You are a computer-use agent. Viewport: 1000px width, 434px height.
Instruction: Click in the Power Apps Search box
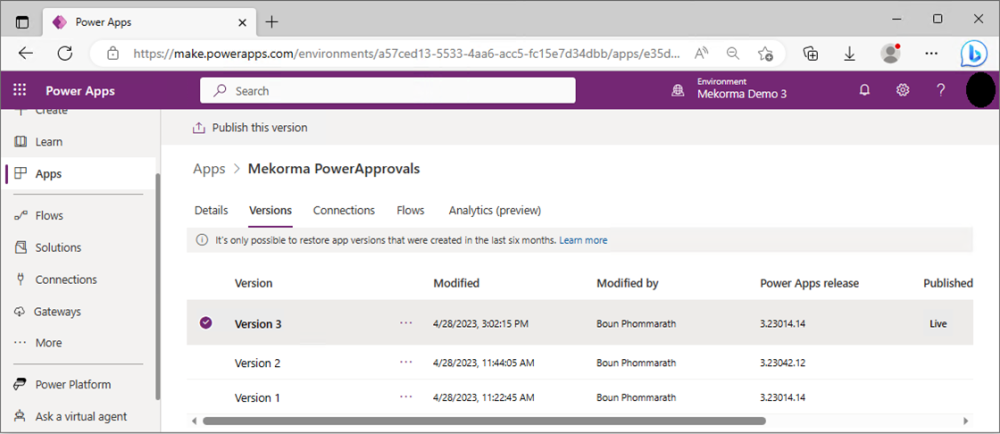tap(390, 91)
